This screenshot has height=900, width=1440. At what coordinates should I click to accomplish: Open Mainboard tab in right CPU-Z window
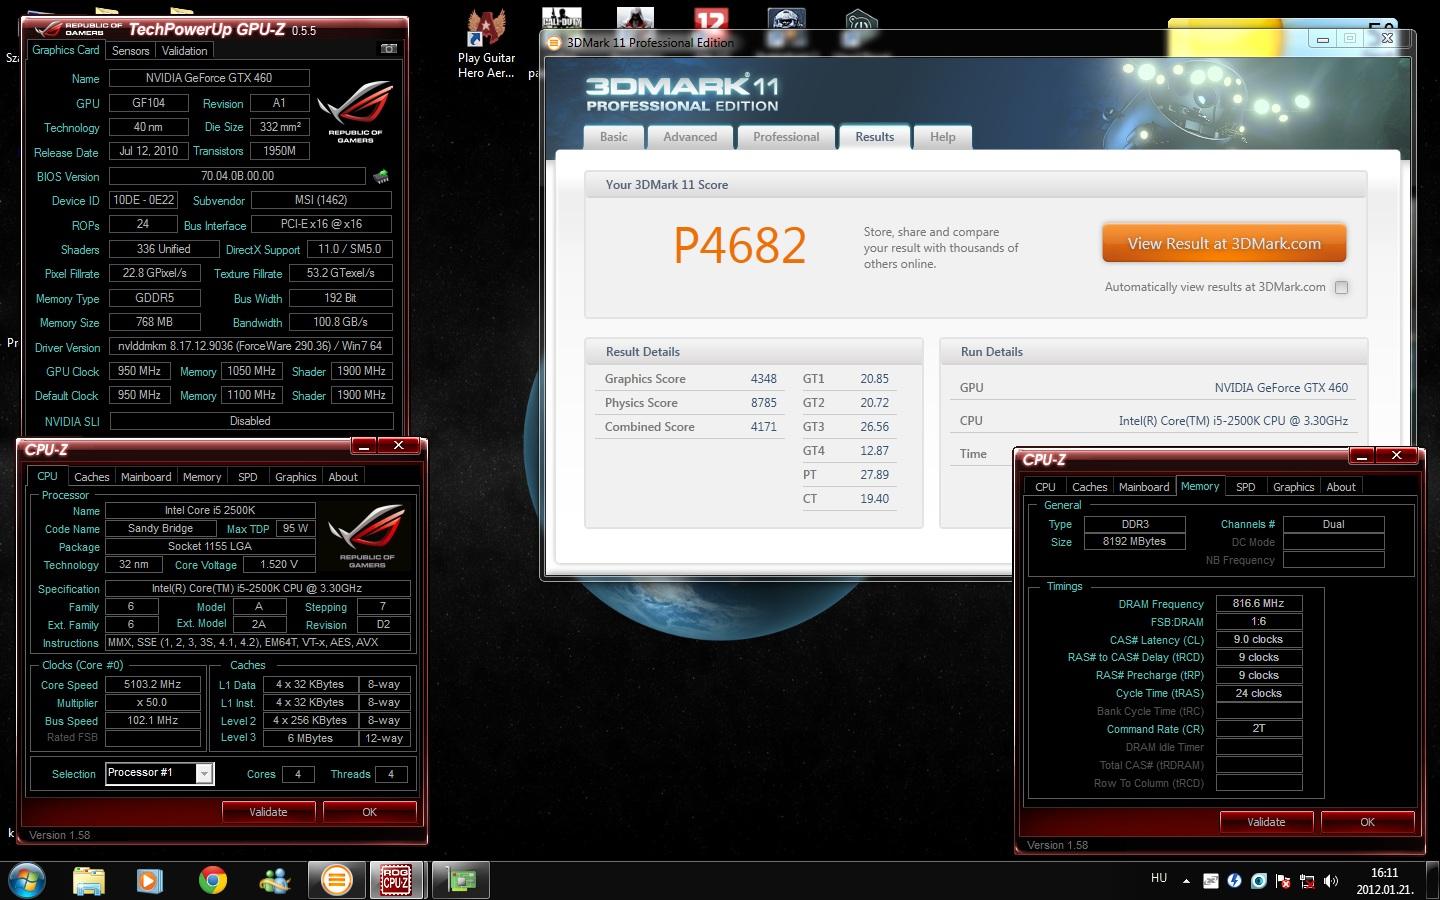tap(1144, 487)
